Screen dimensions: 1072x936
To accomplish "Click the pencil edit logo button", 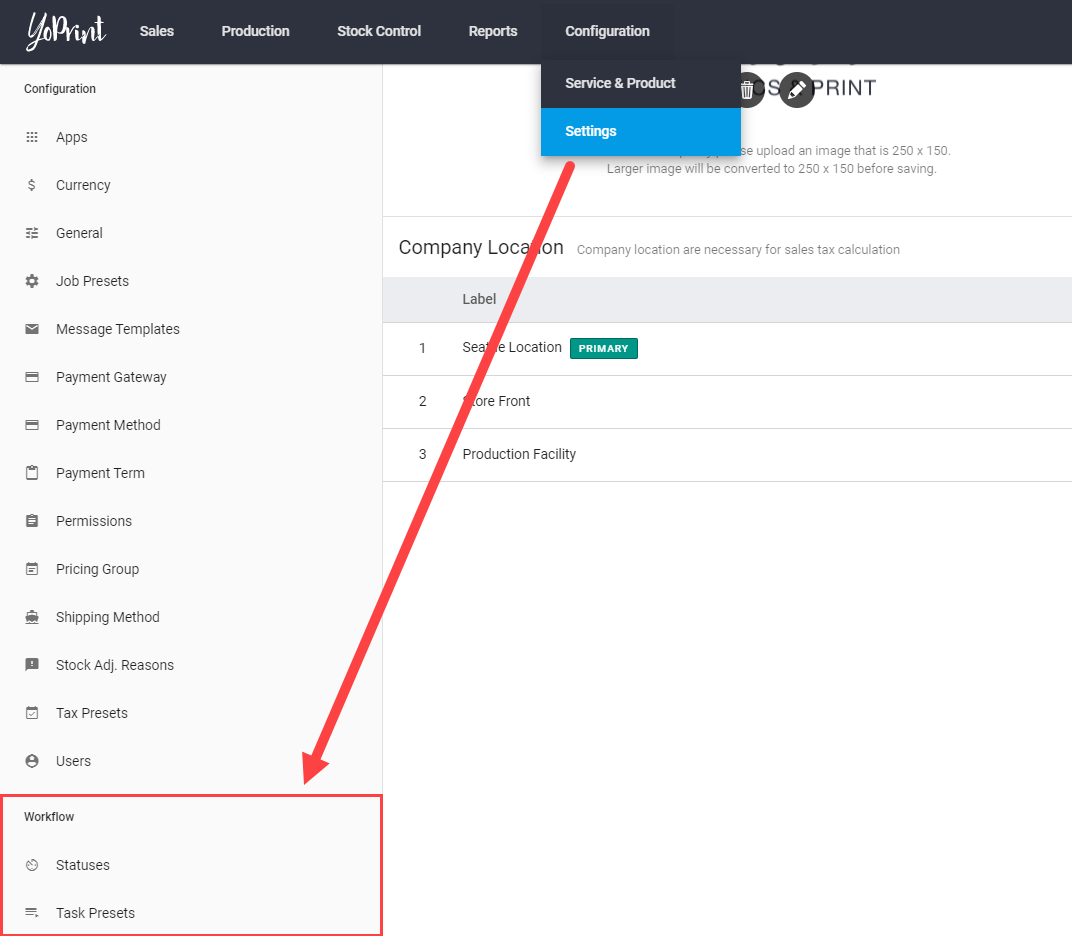I will pos(796,90).
